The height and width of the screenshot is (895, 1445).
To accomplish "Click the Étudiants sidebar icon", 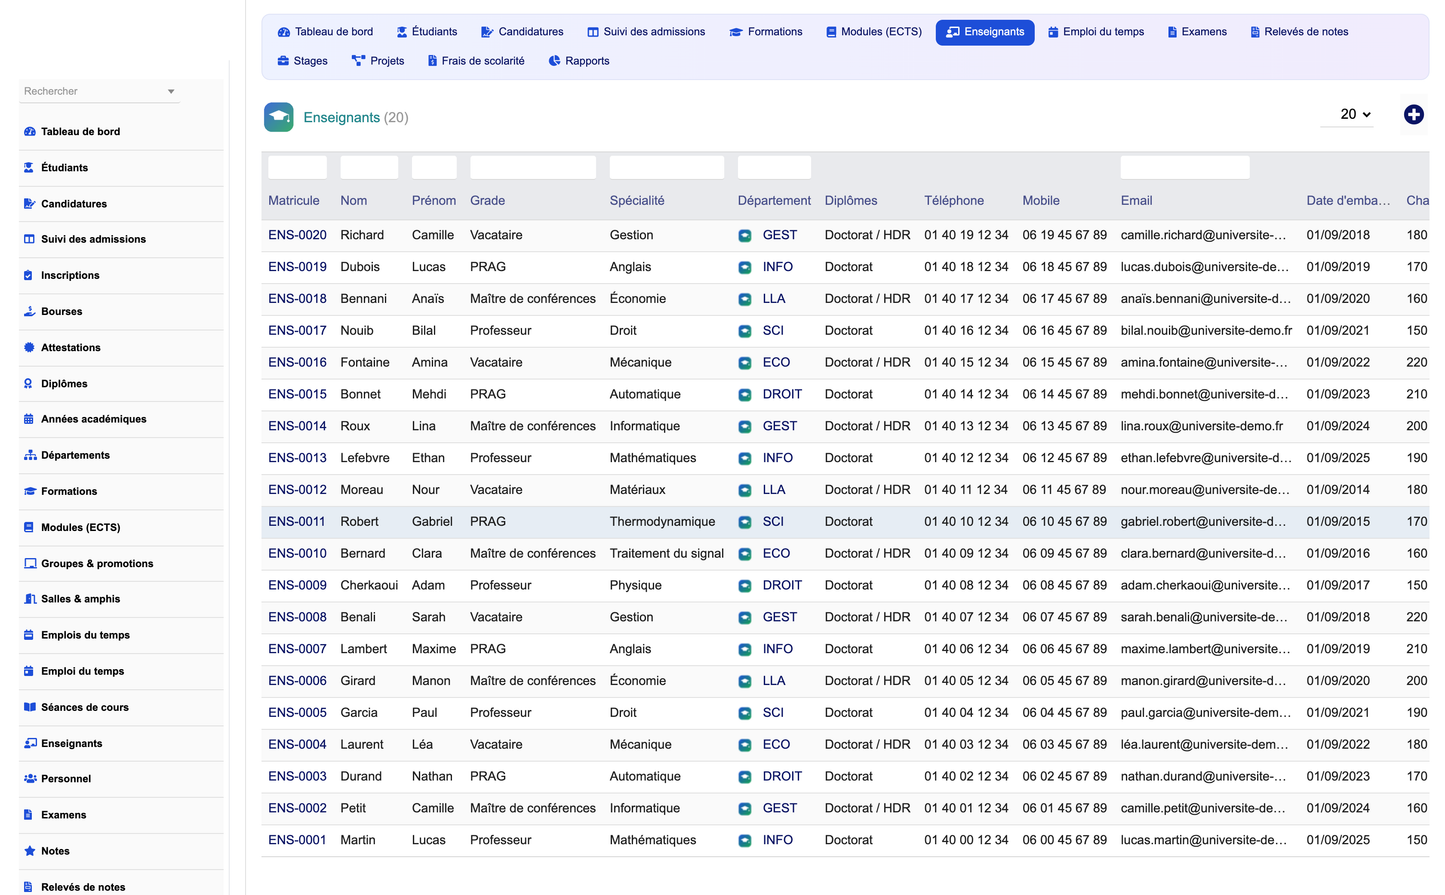I will (x=29, y=168).
